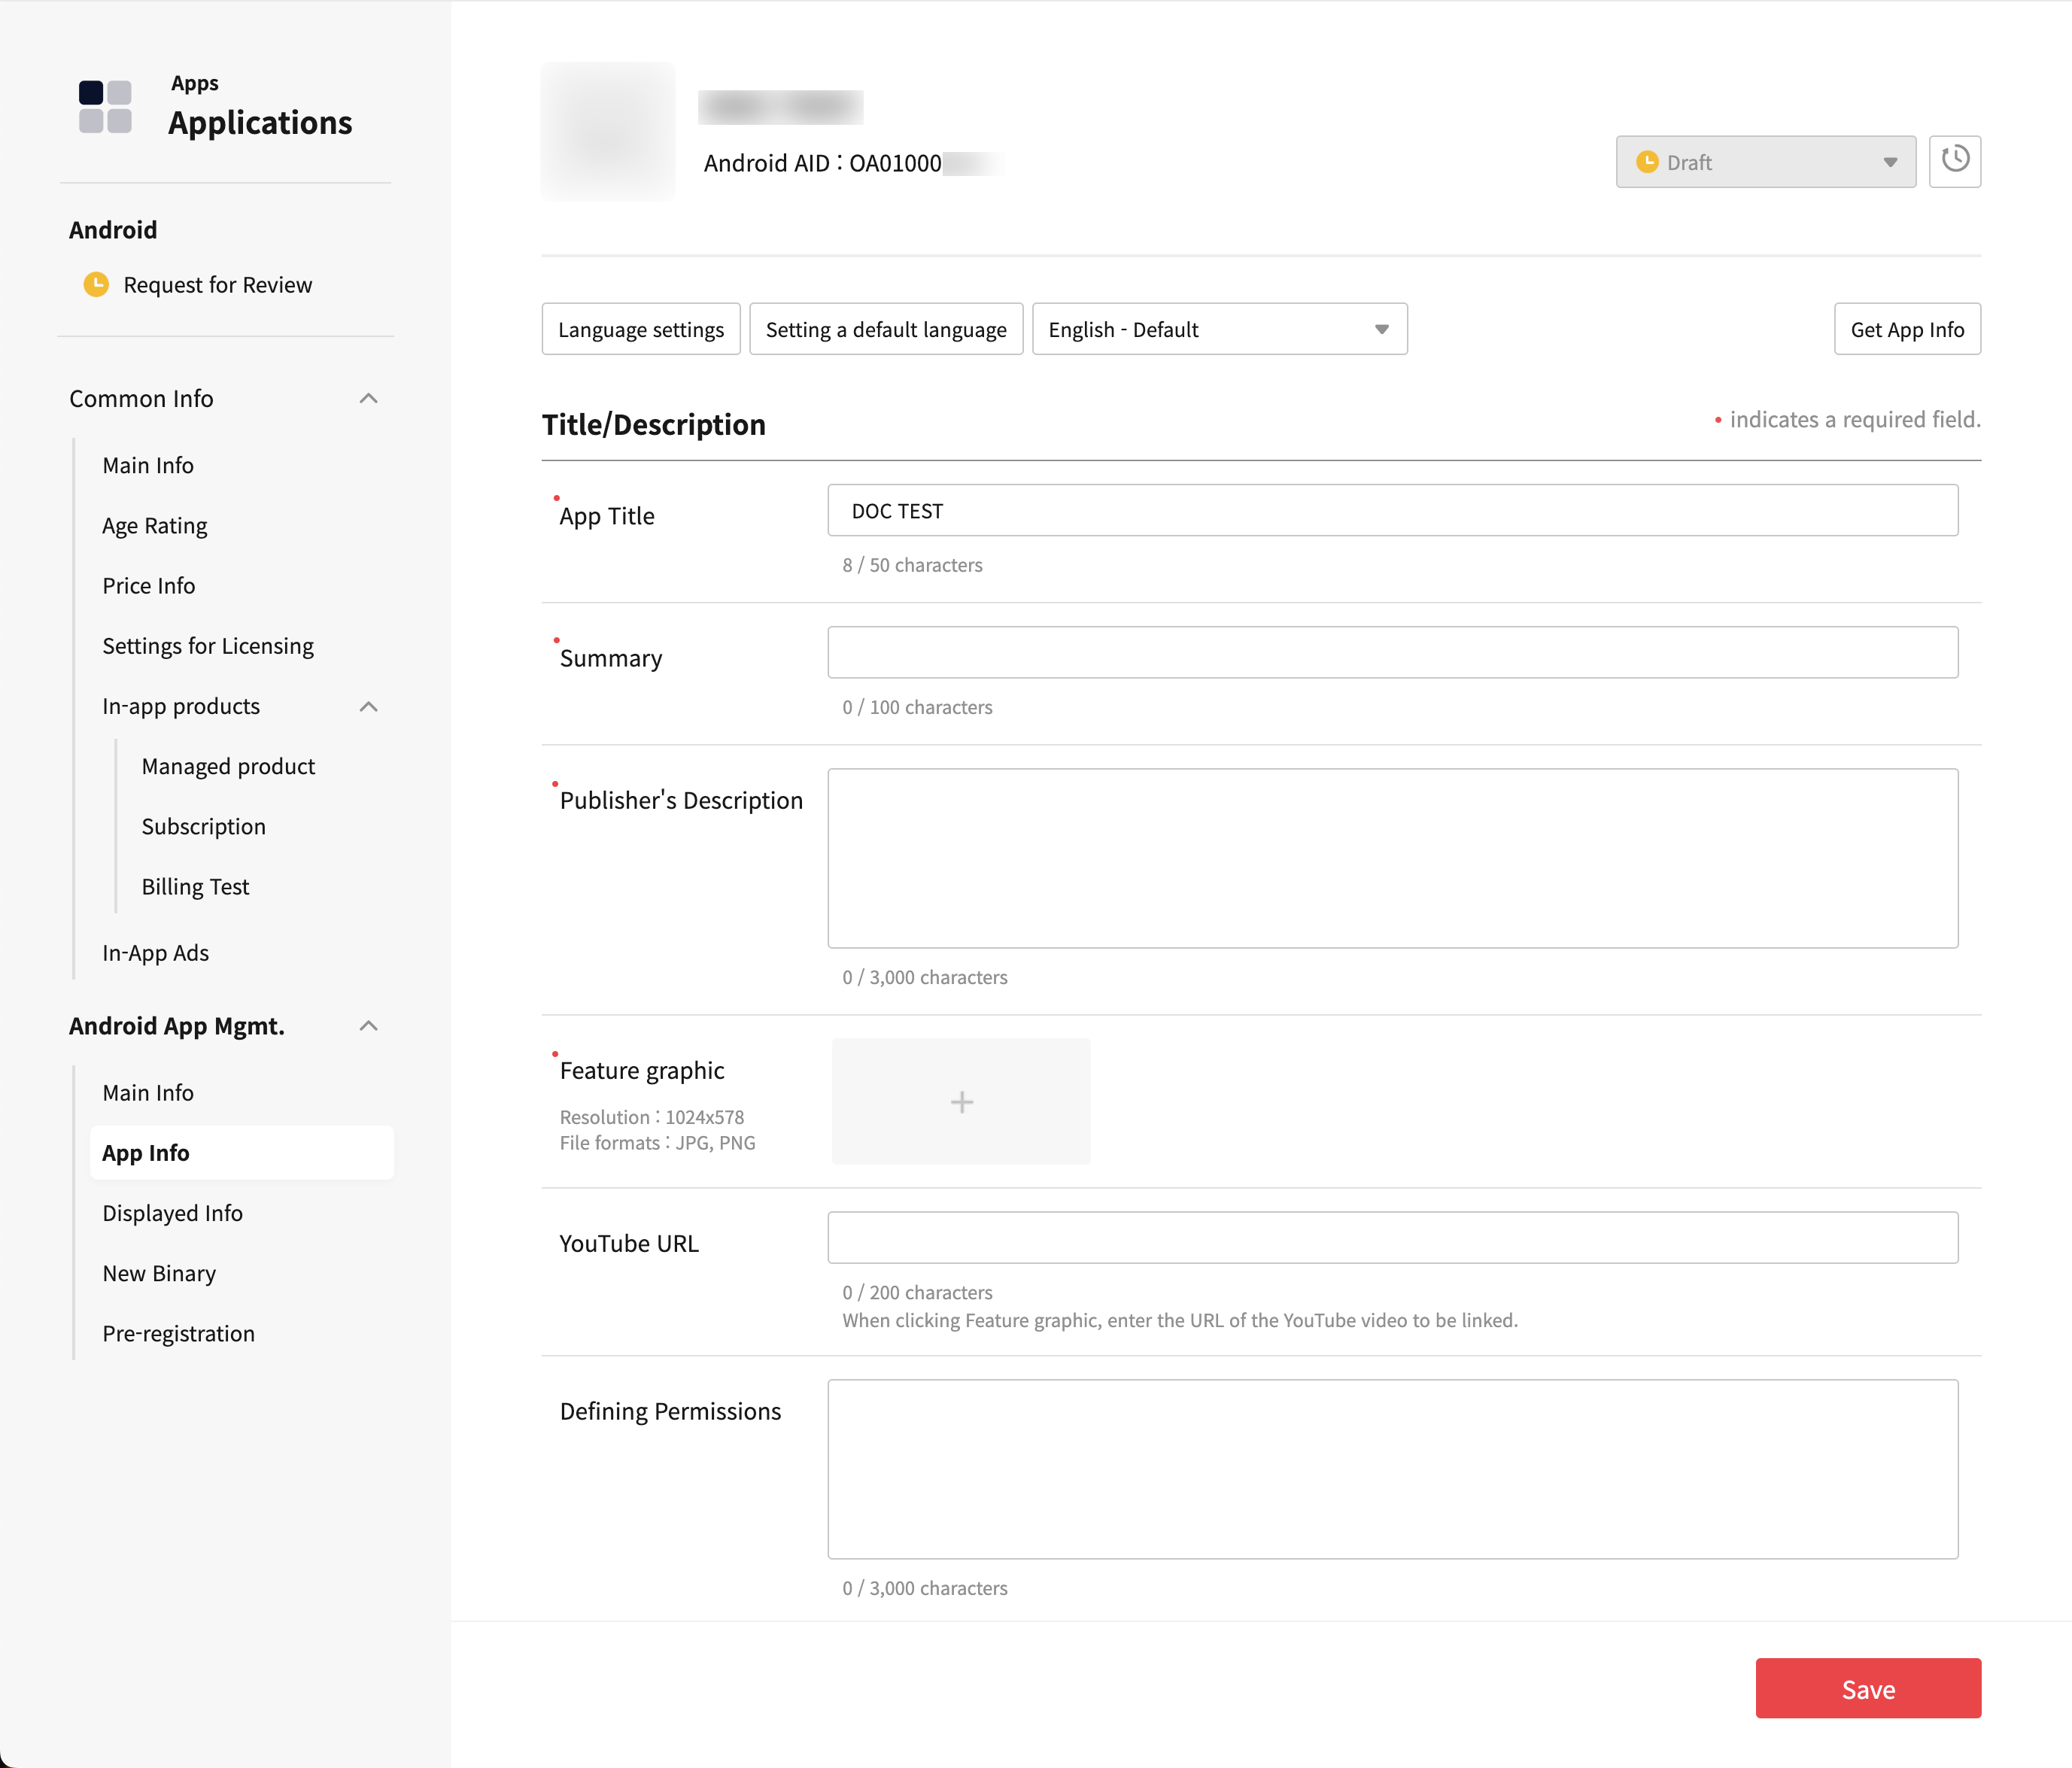The width and height of the screenshot is (2072, 1768).
Task: Click the Language settings button
Action: pyautogui.click(x=641, y=330)
